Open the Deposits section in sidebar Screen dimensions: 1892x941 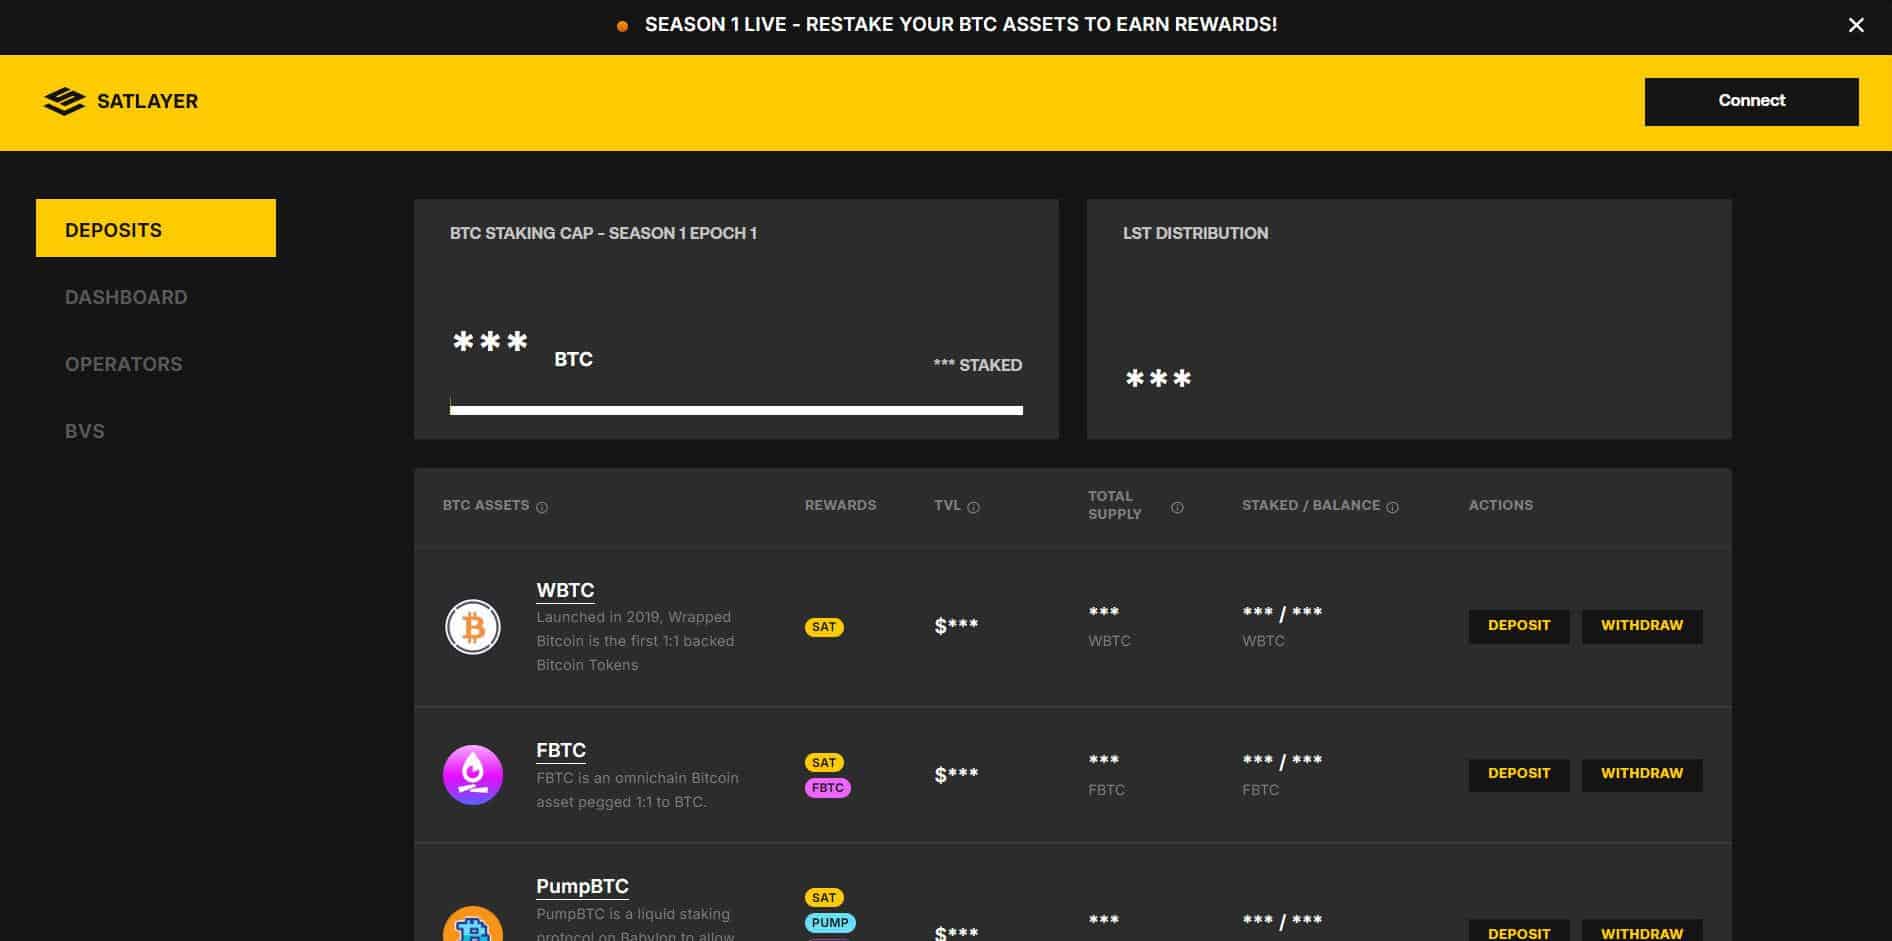coord(156,229)
